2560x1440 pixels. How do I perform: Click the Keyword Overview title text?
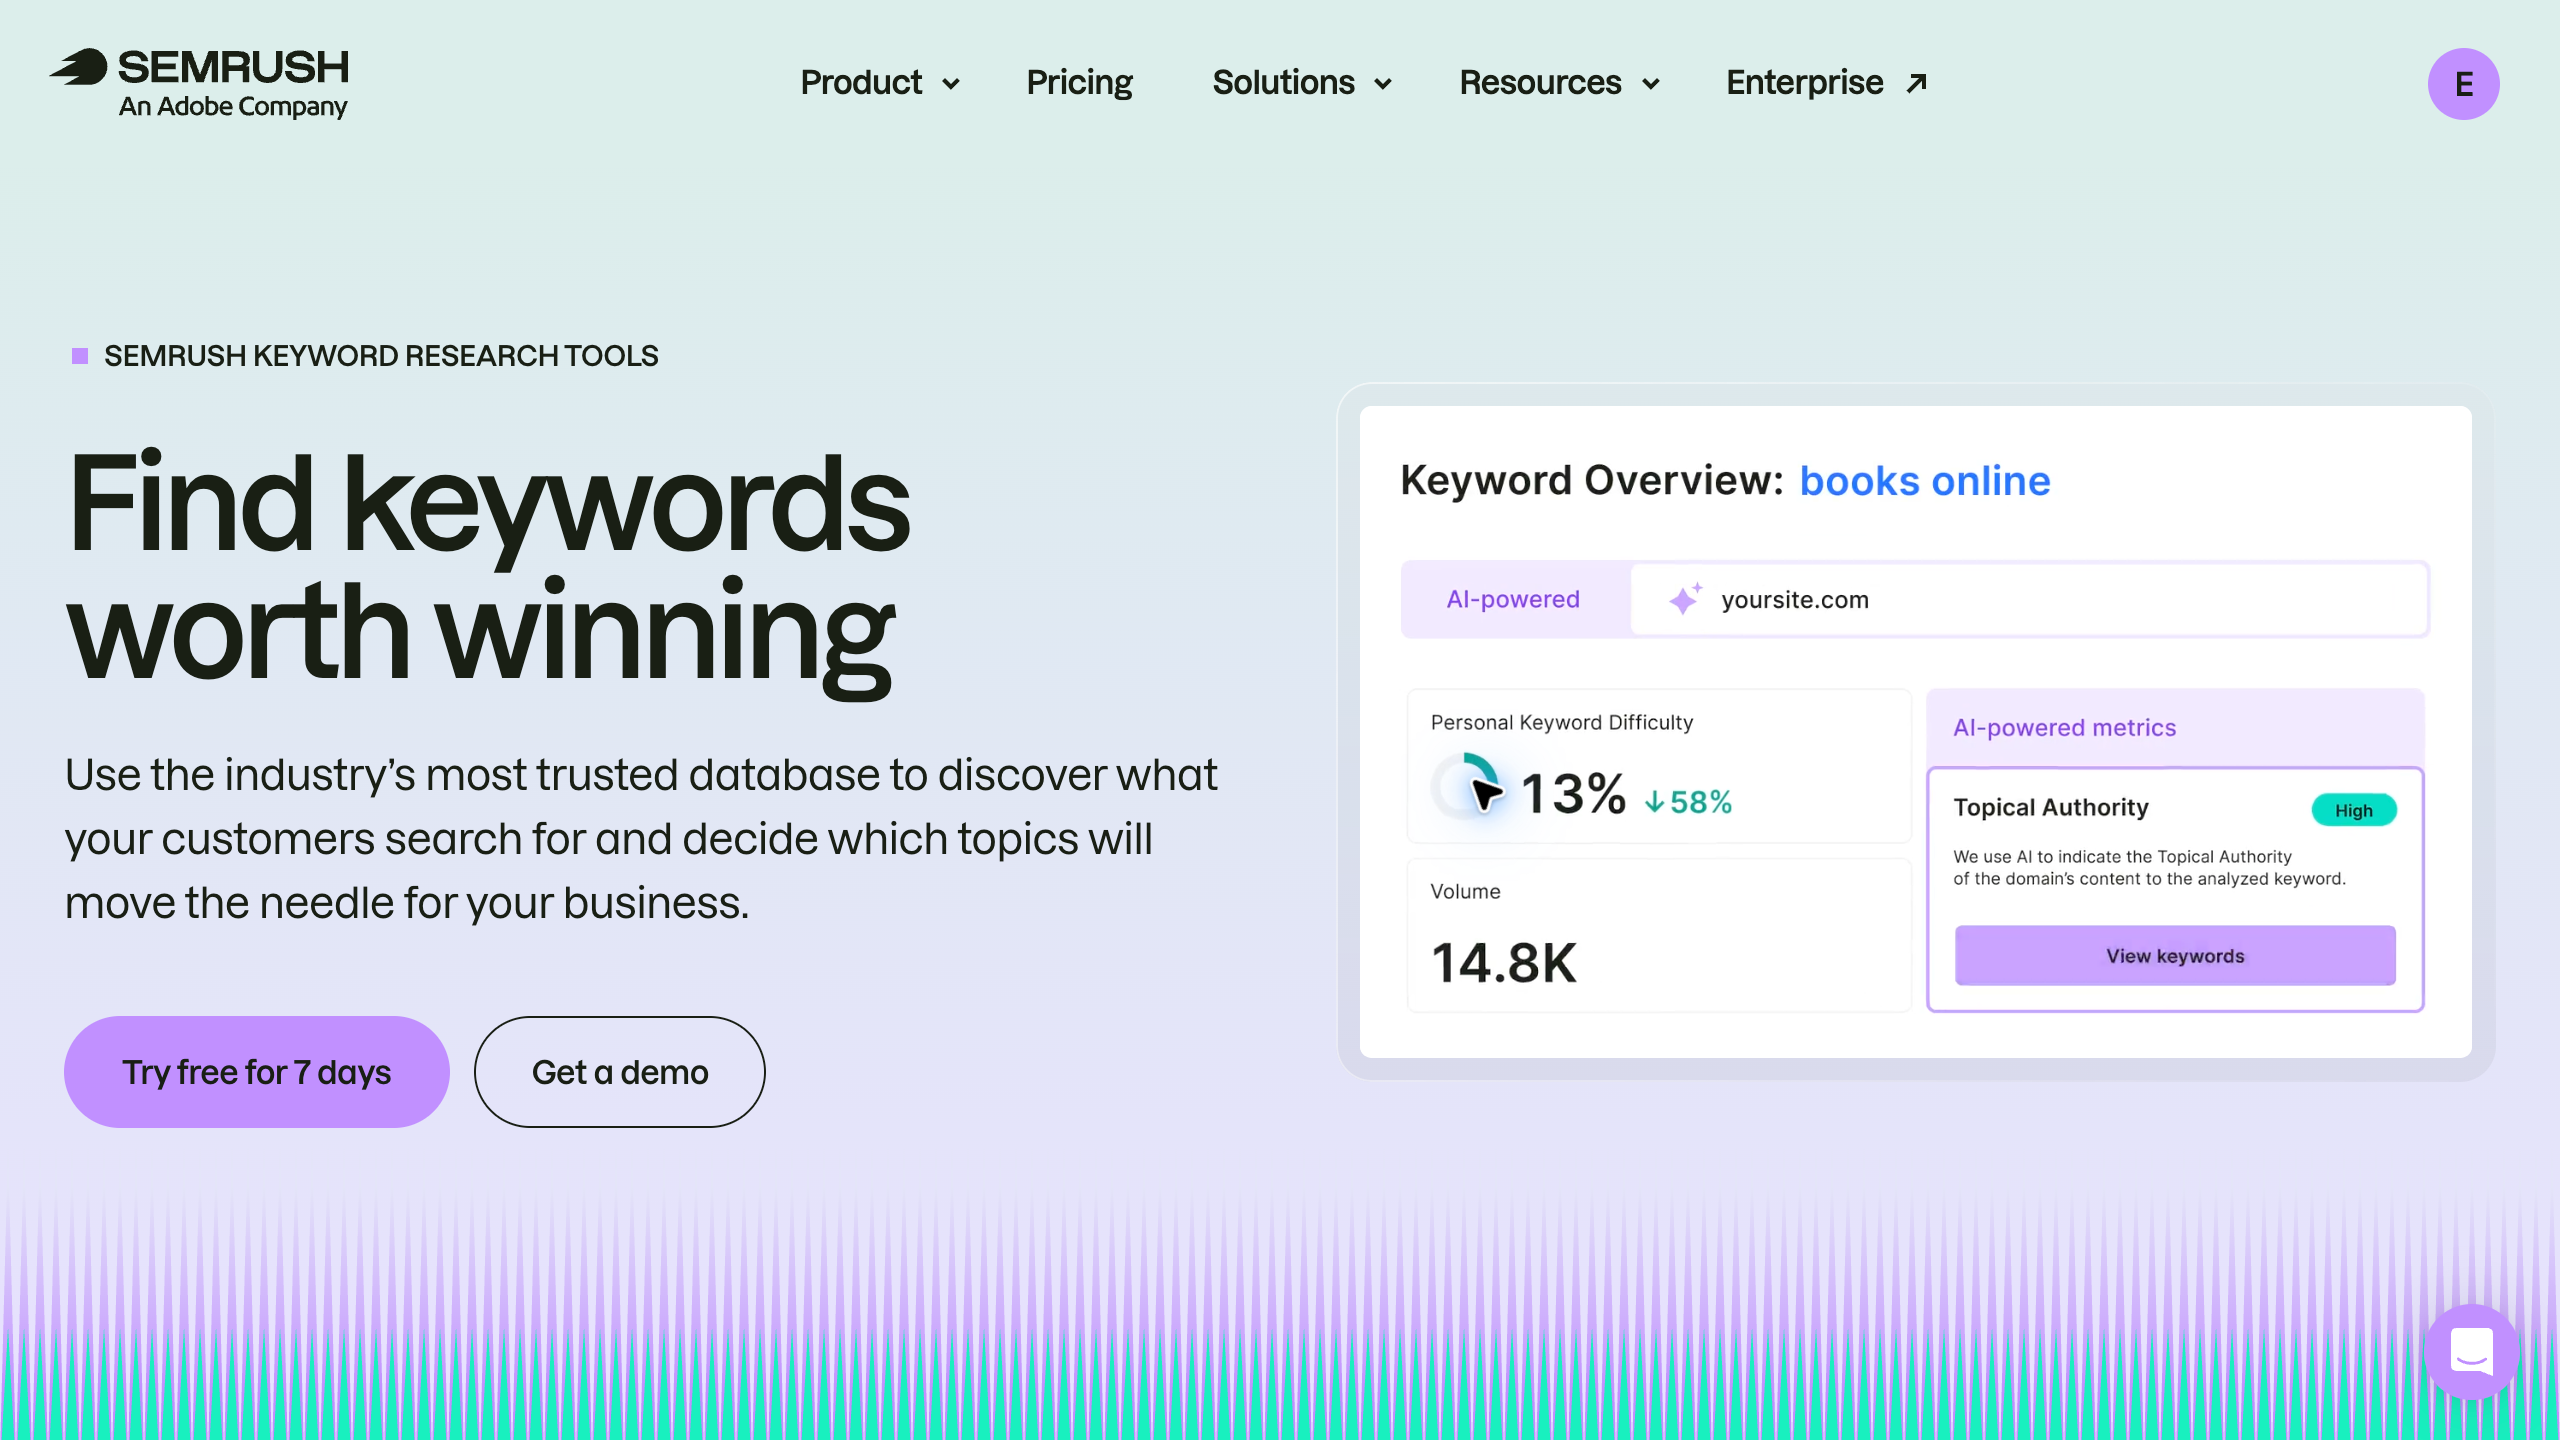(x=1592, y=481)
